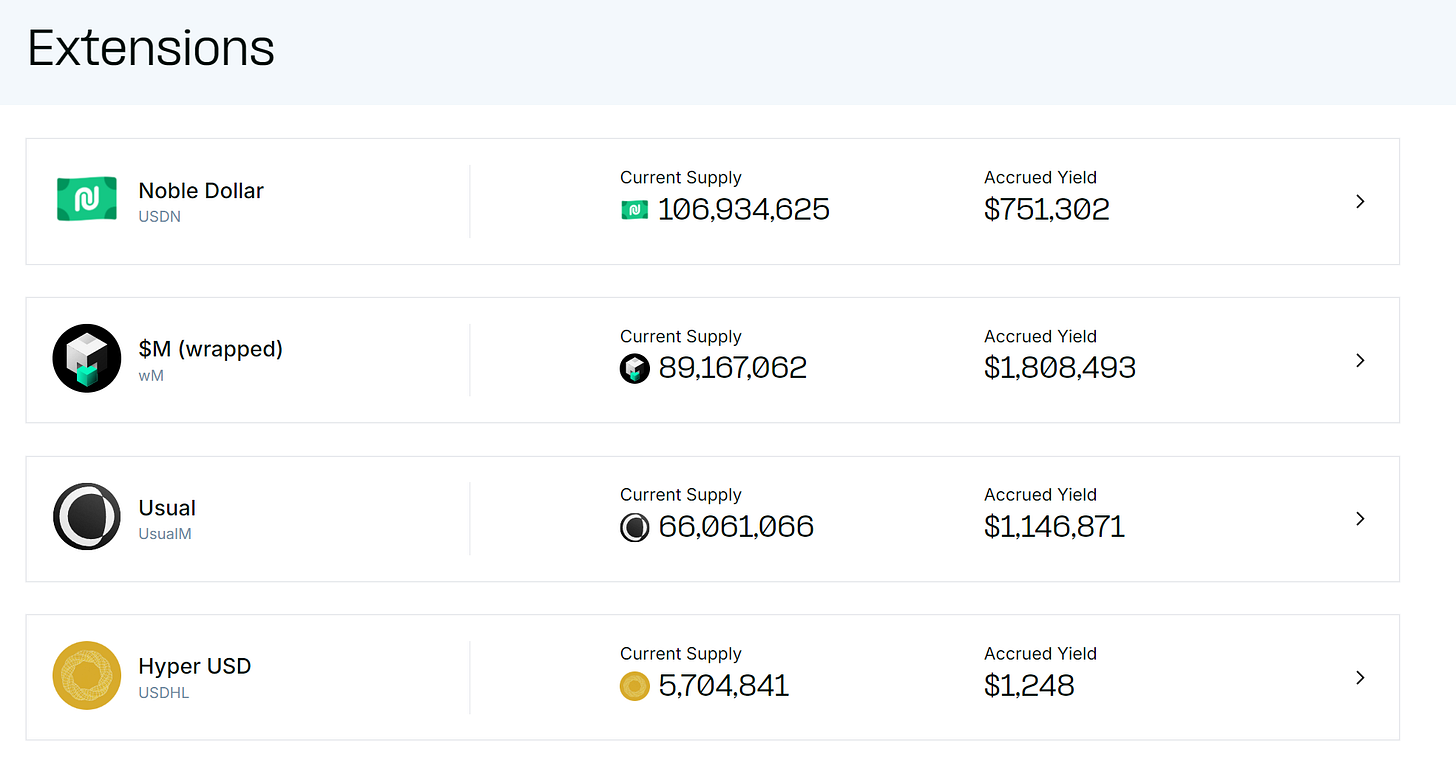
Task: Open the Noble Dollar extension name
Action: [x=201, y=190]
